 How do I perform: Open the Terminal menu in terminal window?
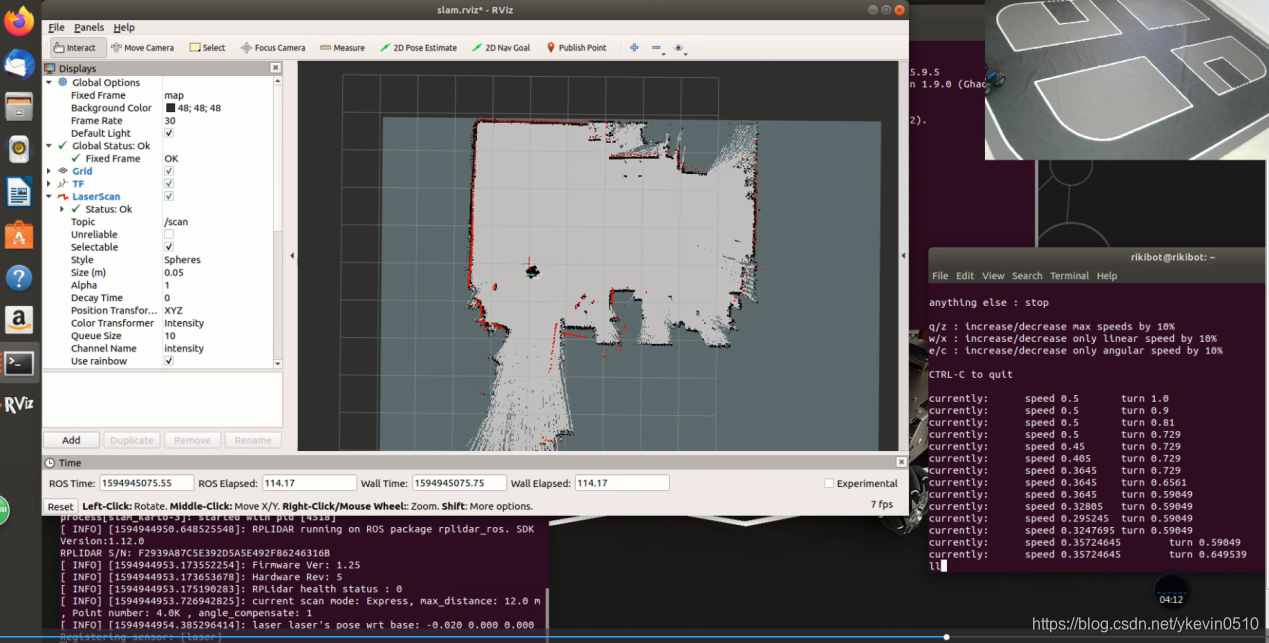(x=1069, y=276)
